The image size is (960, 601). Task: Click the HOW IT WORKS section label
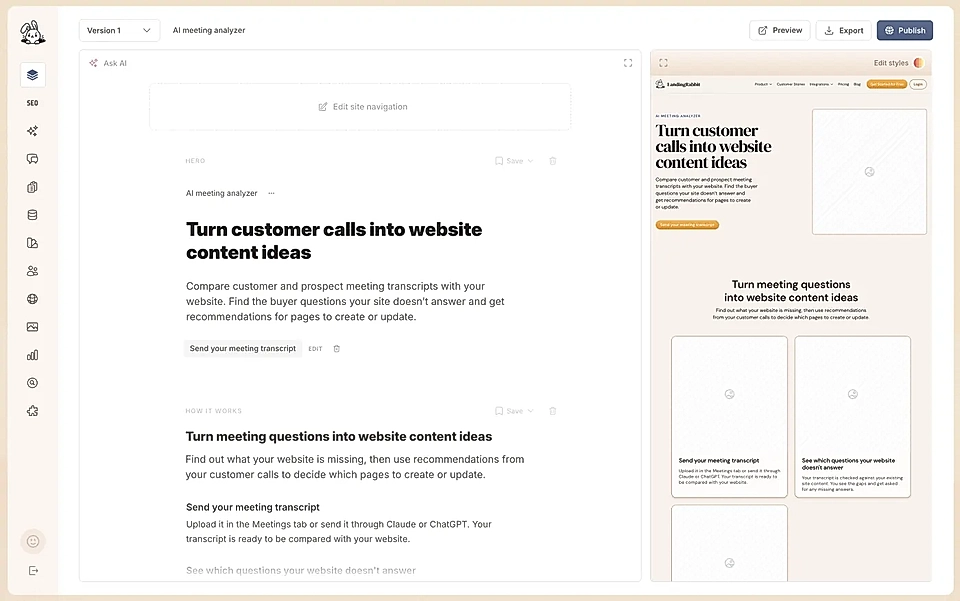pos(214,411)
